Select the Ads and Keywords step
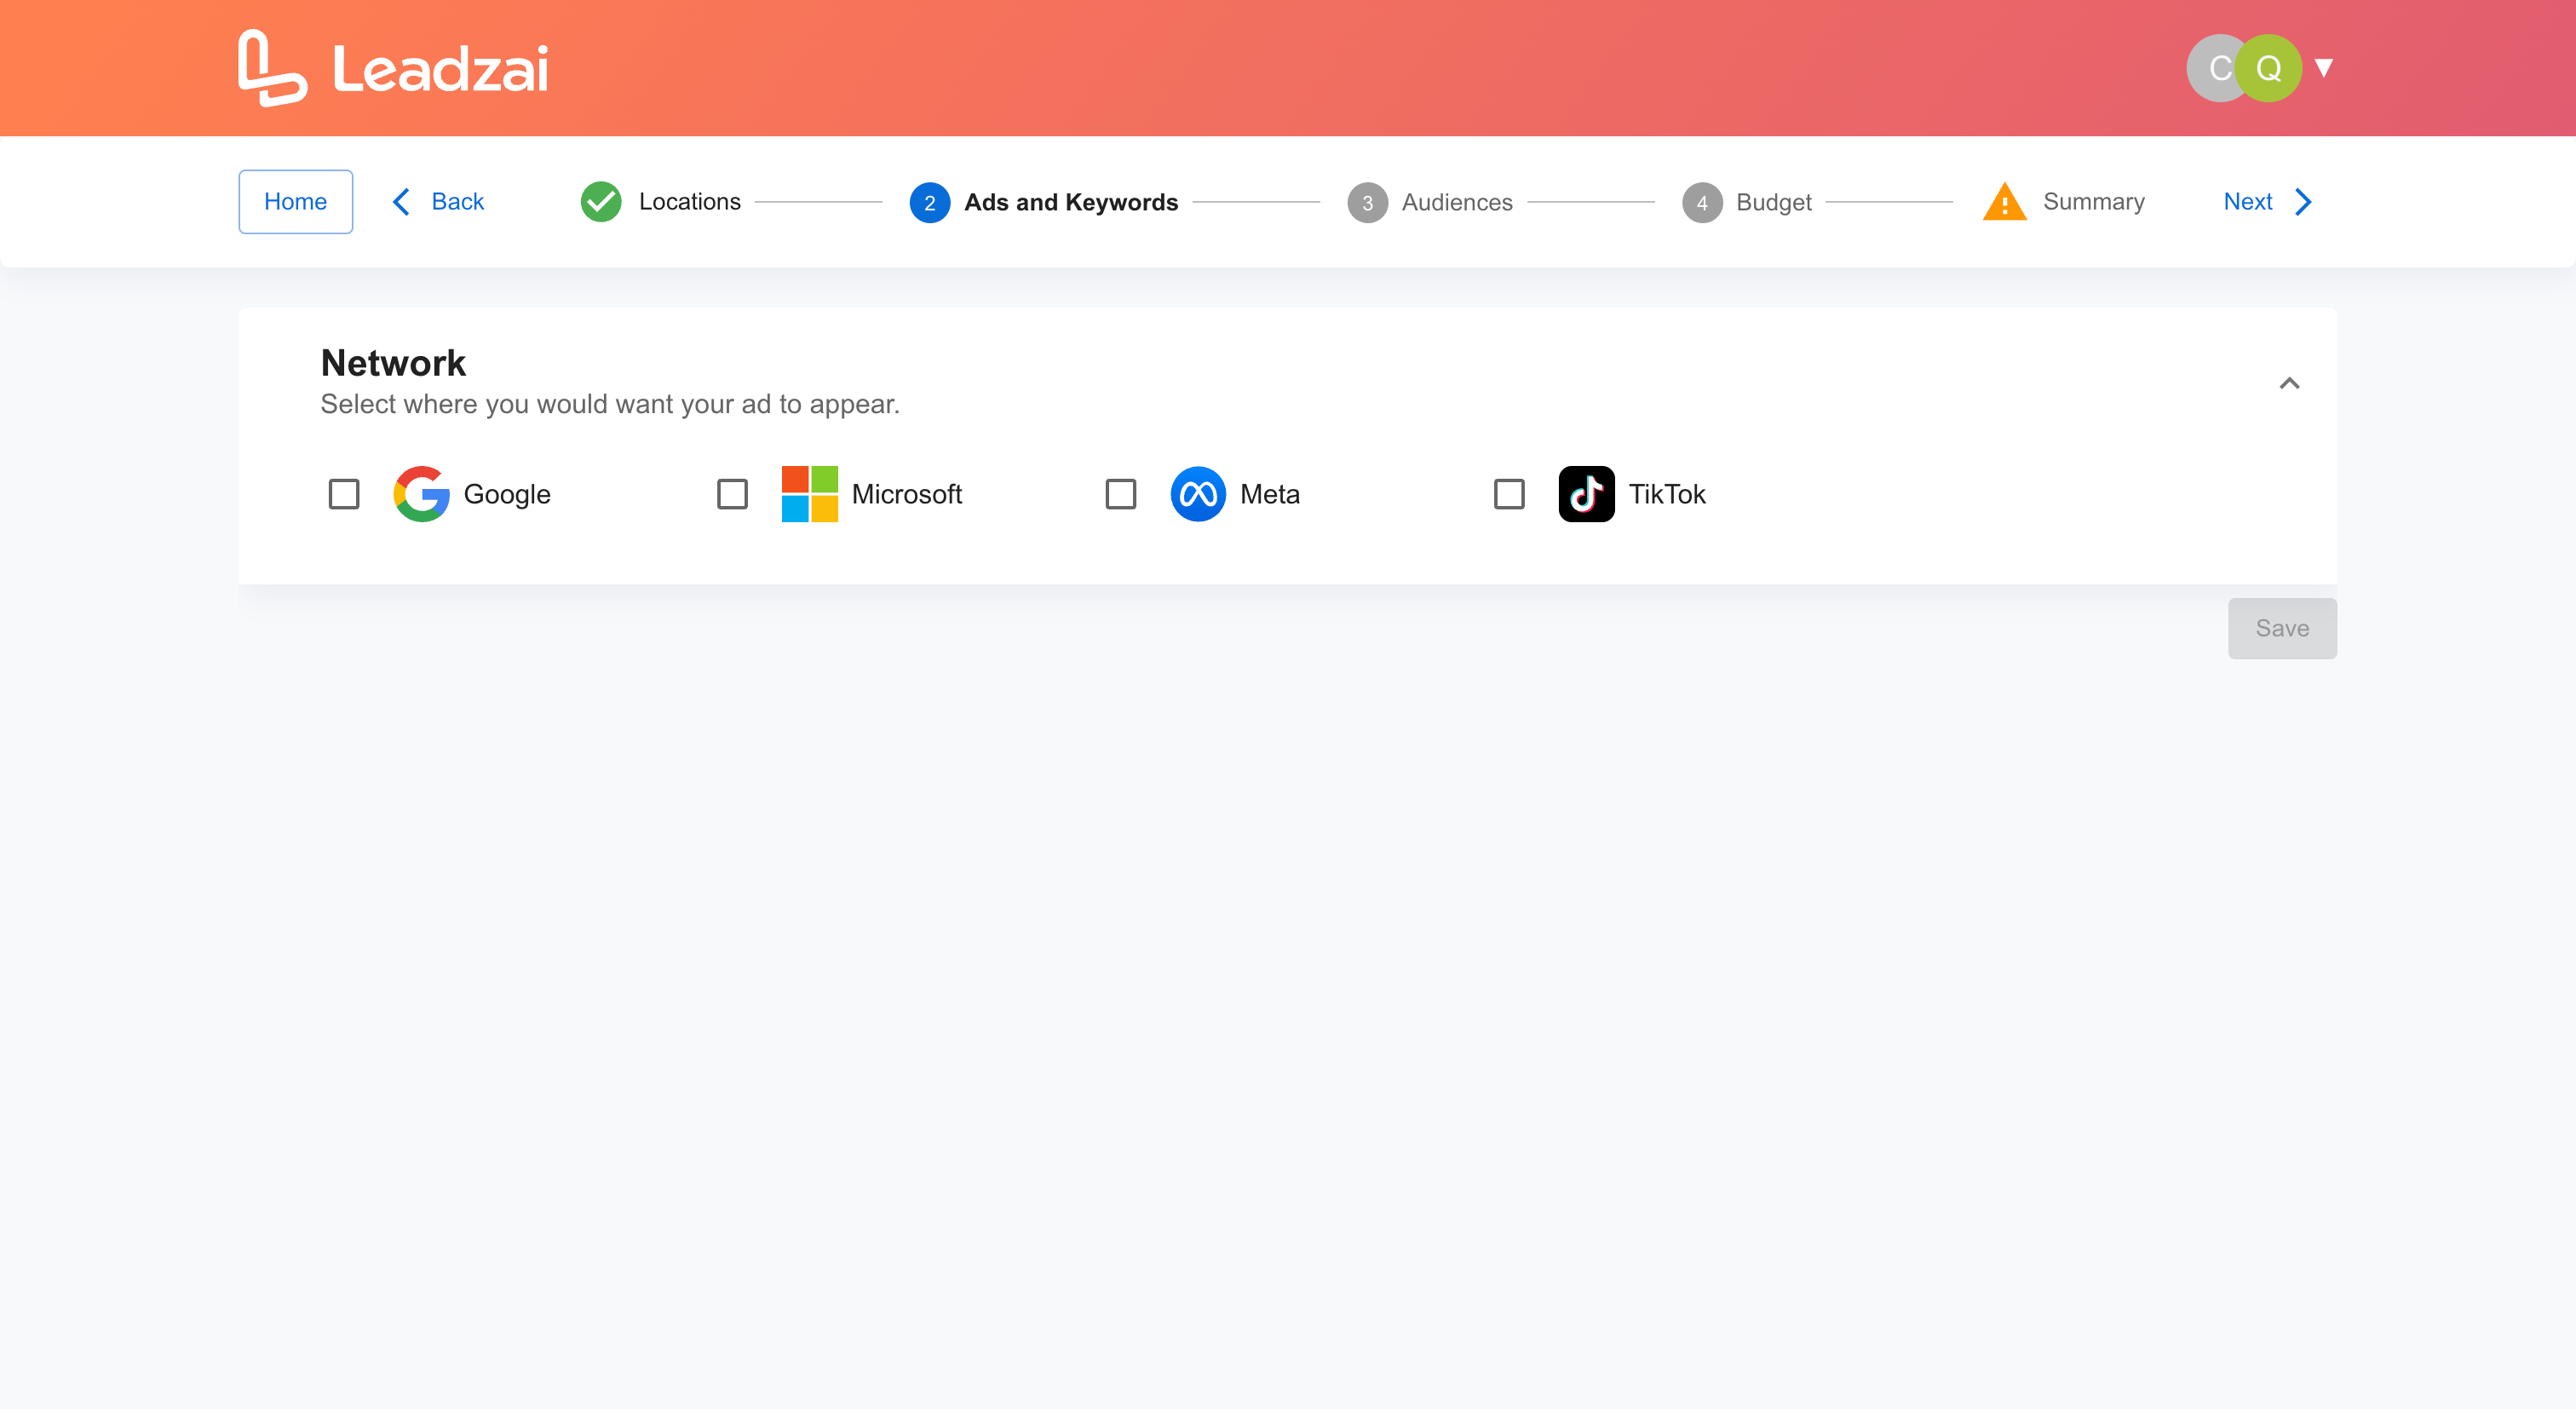 (1044, 203)
